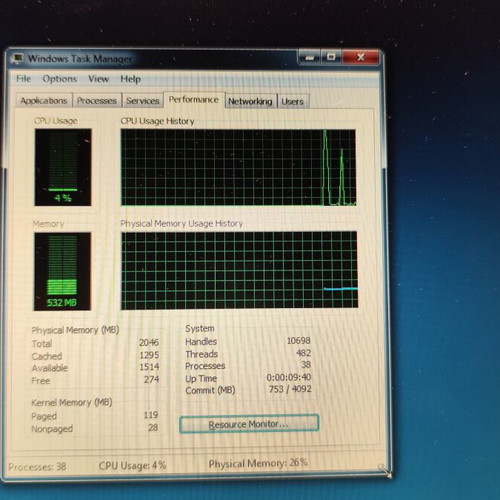500x500 pixels.
Task: Click the Resource Monitor button
Action: point(249,424)
